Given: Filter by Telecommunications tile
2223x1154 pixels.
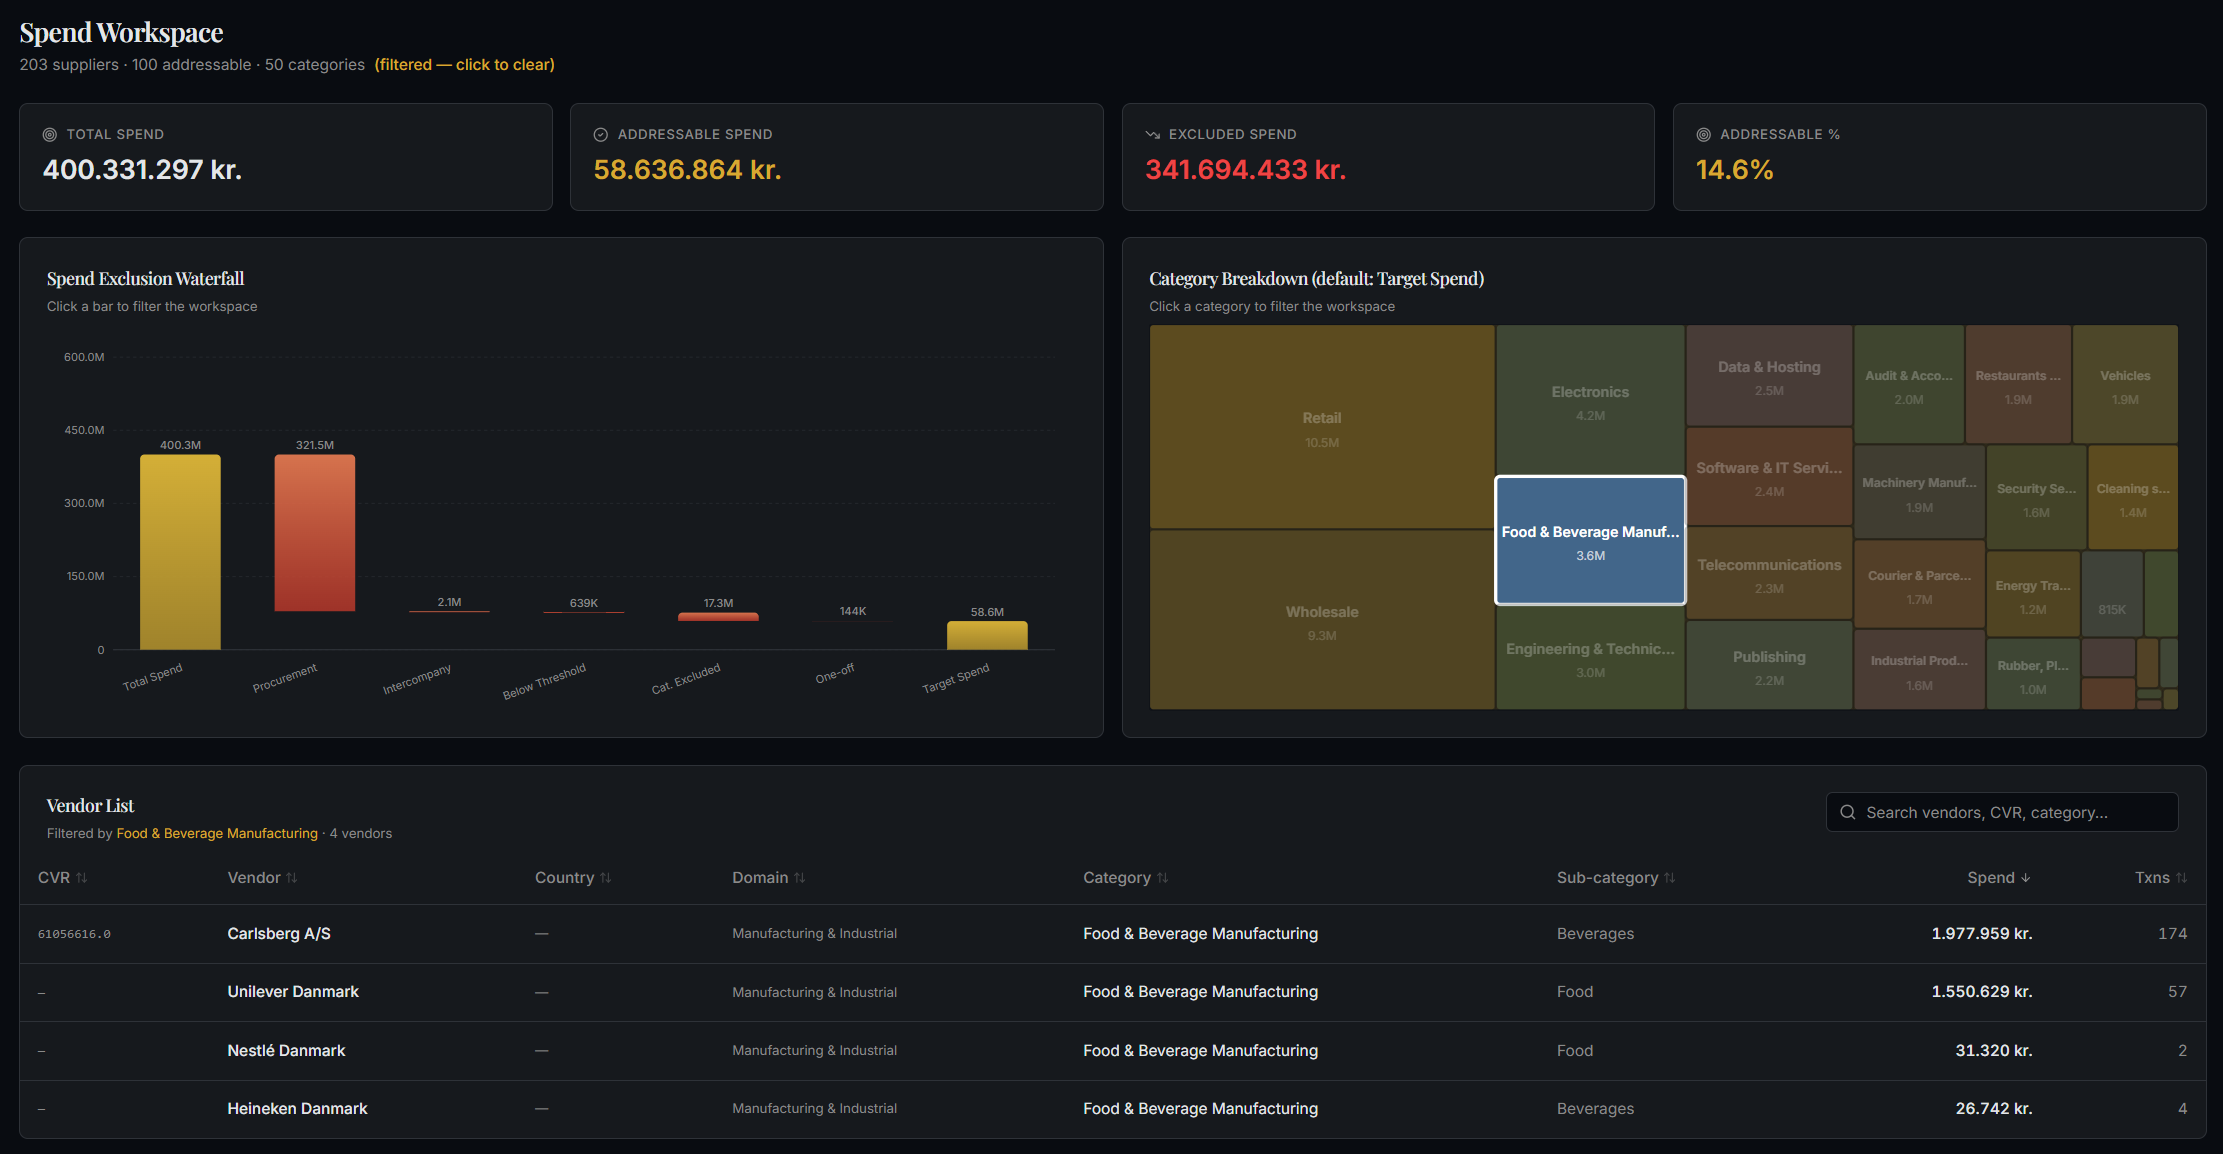Looking at the screenshot, I should (x=1769, y=574).
